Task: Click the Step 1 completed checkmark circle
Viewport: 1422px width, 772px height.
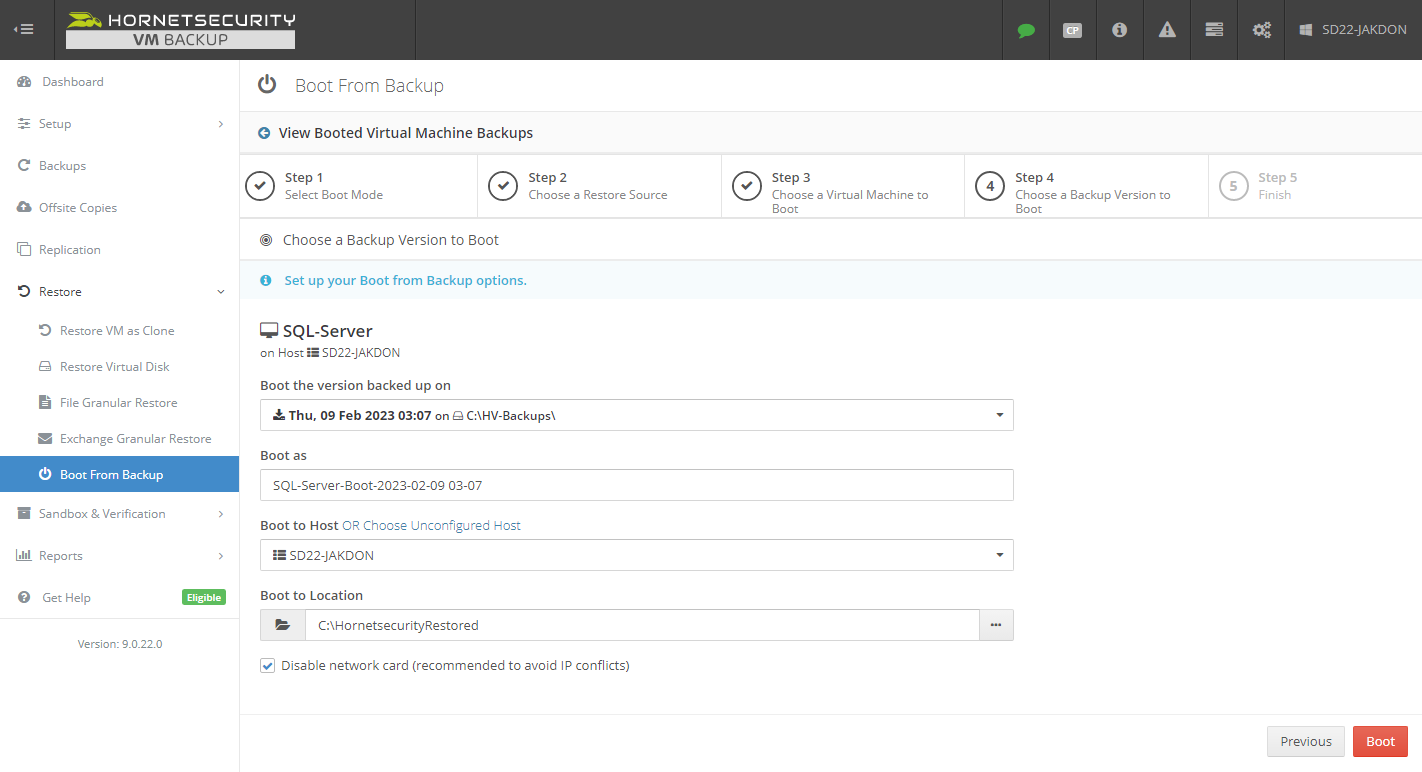Action: click(x=259, y=185)
